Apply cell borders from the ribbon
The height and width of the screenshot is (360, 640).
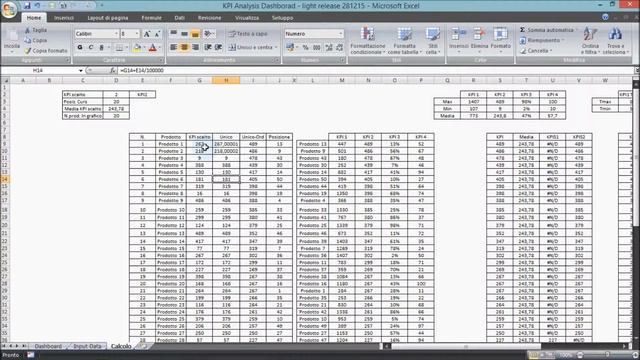pos(119,48)
